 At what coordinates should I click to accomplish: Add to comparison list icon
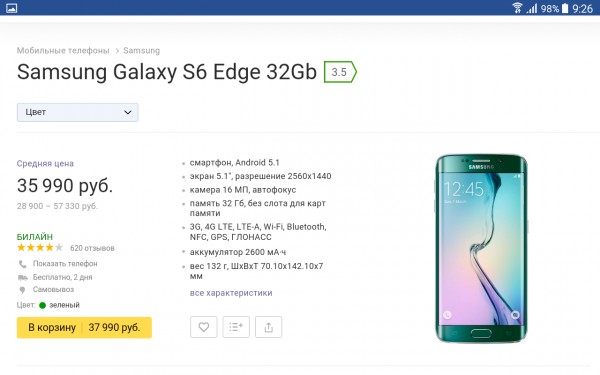click(236, 327)
